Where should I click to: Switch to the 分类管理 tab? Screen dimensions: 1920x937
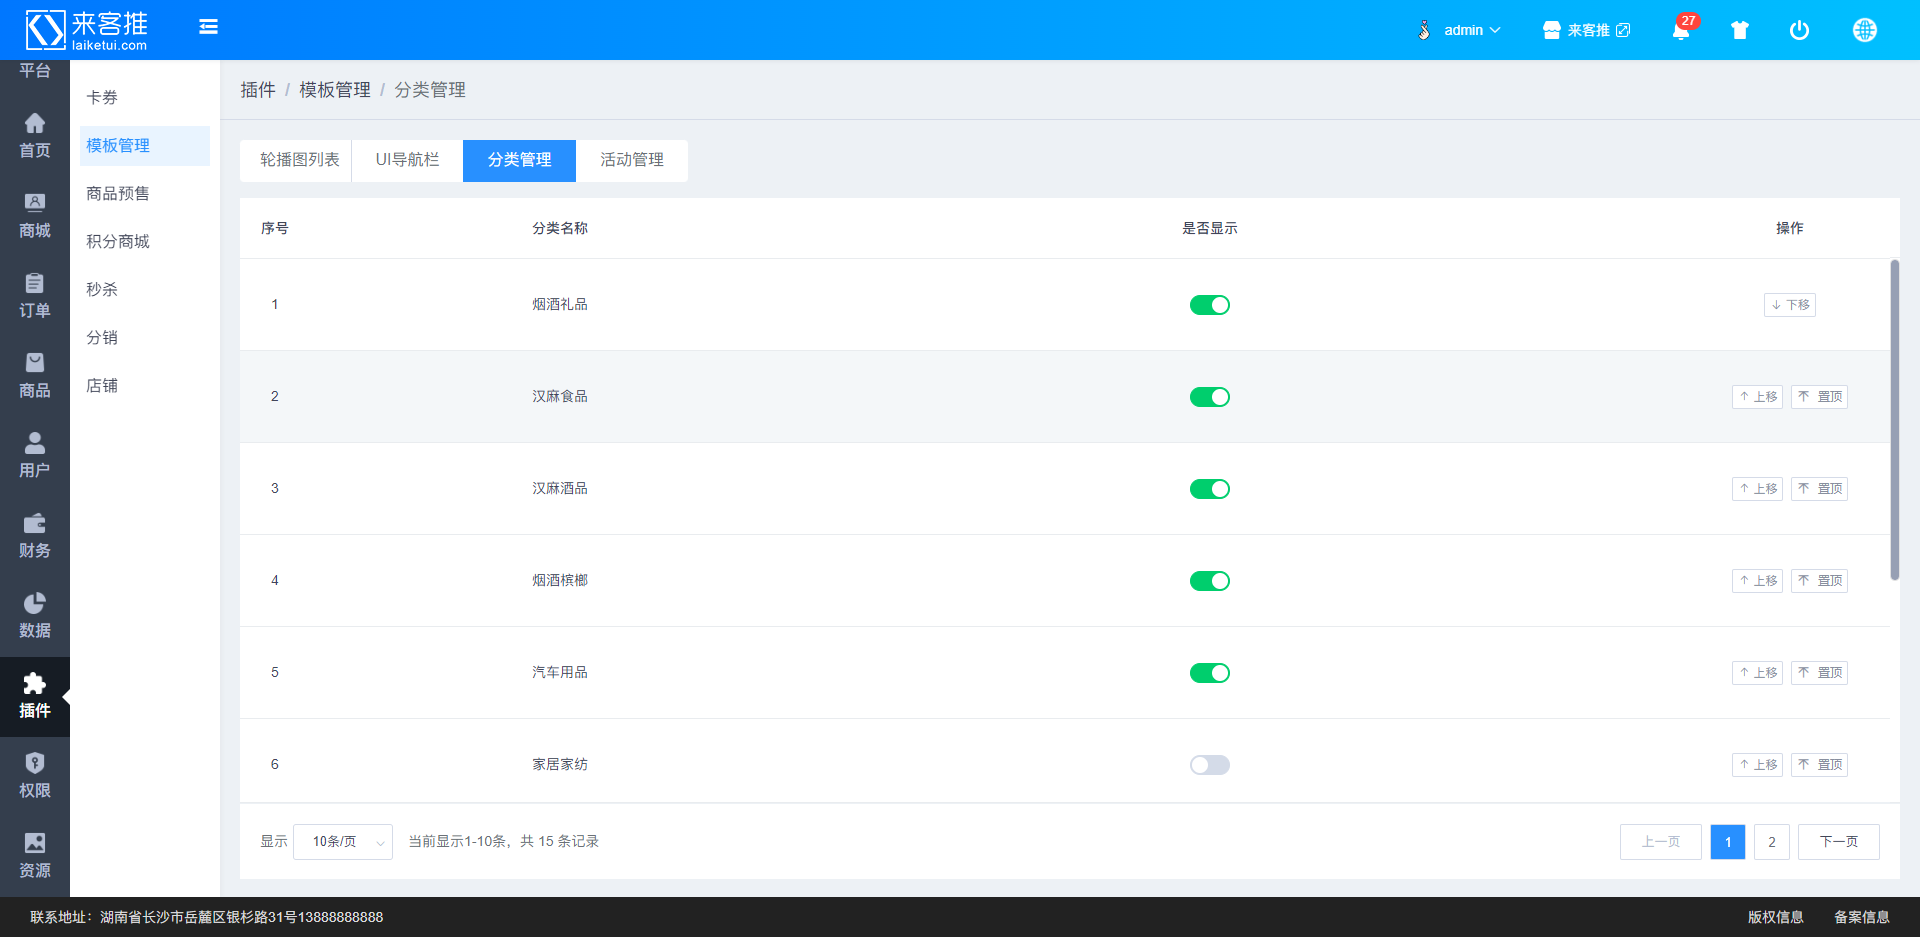[x=519, y=161]
